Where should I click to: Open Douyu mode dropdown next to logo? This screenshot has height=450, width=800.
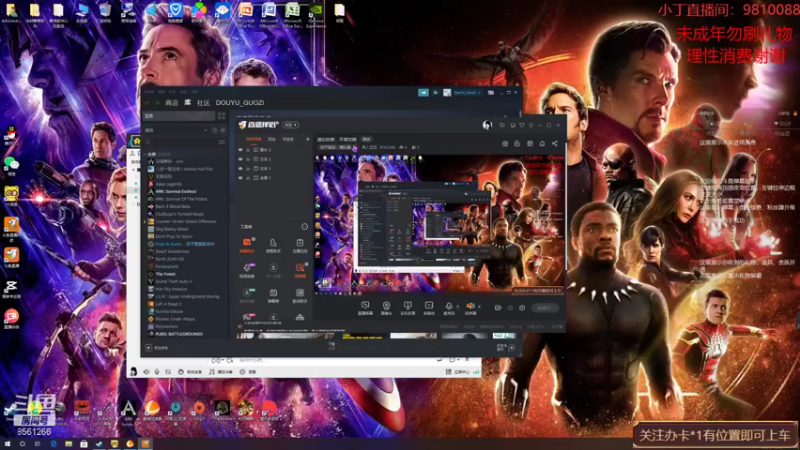pos(291,125)
